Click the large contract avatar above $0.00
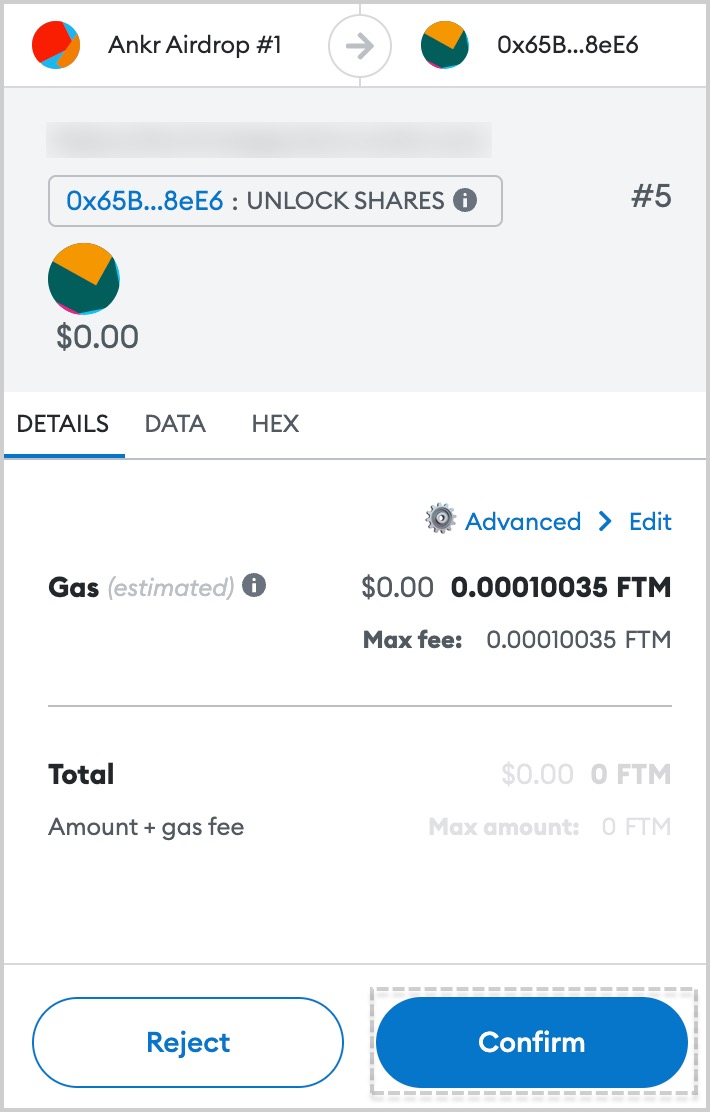This screenshot has height=1112, width=710. [84, 279]
